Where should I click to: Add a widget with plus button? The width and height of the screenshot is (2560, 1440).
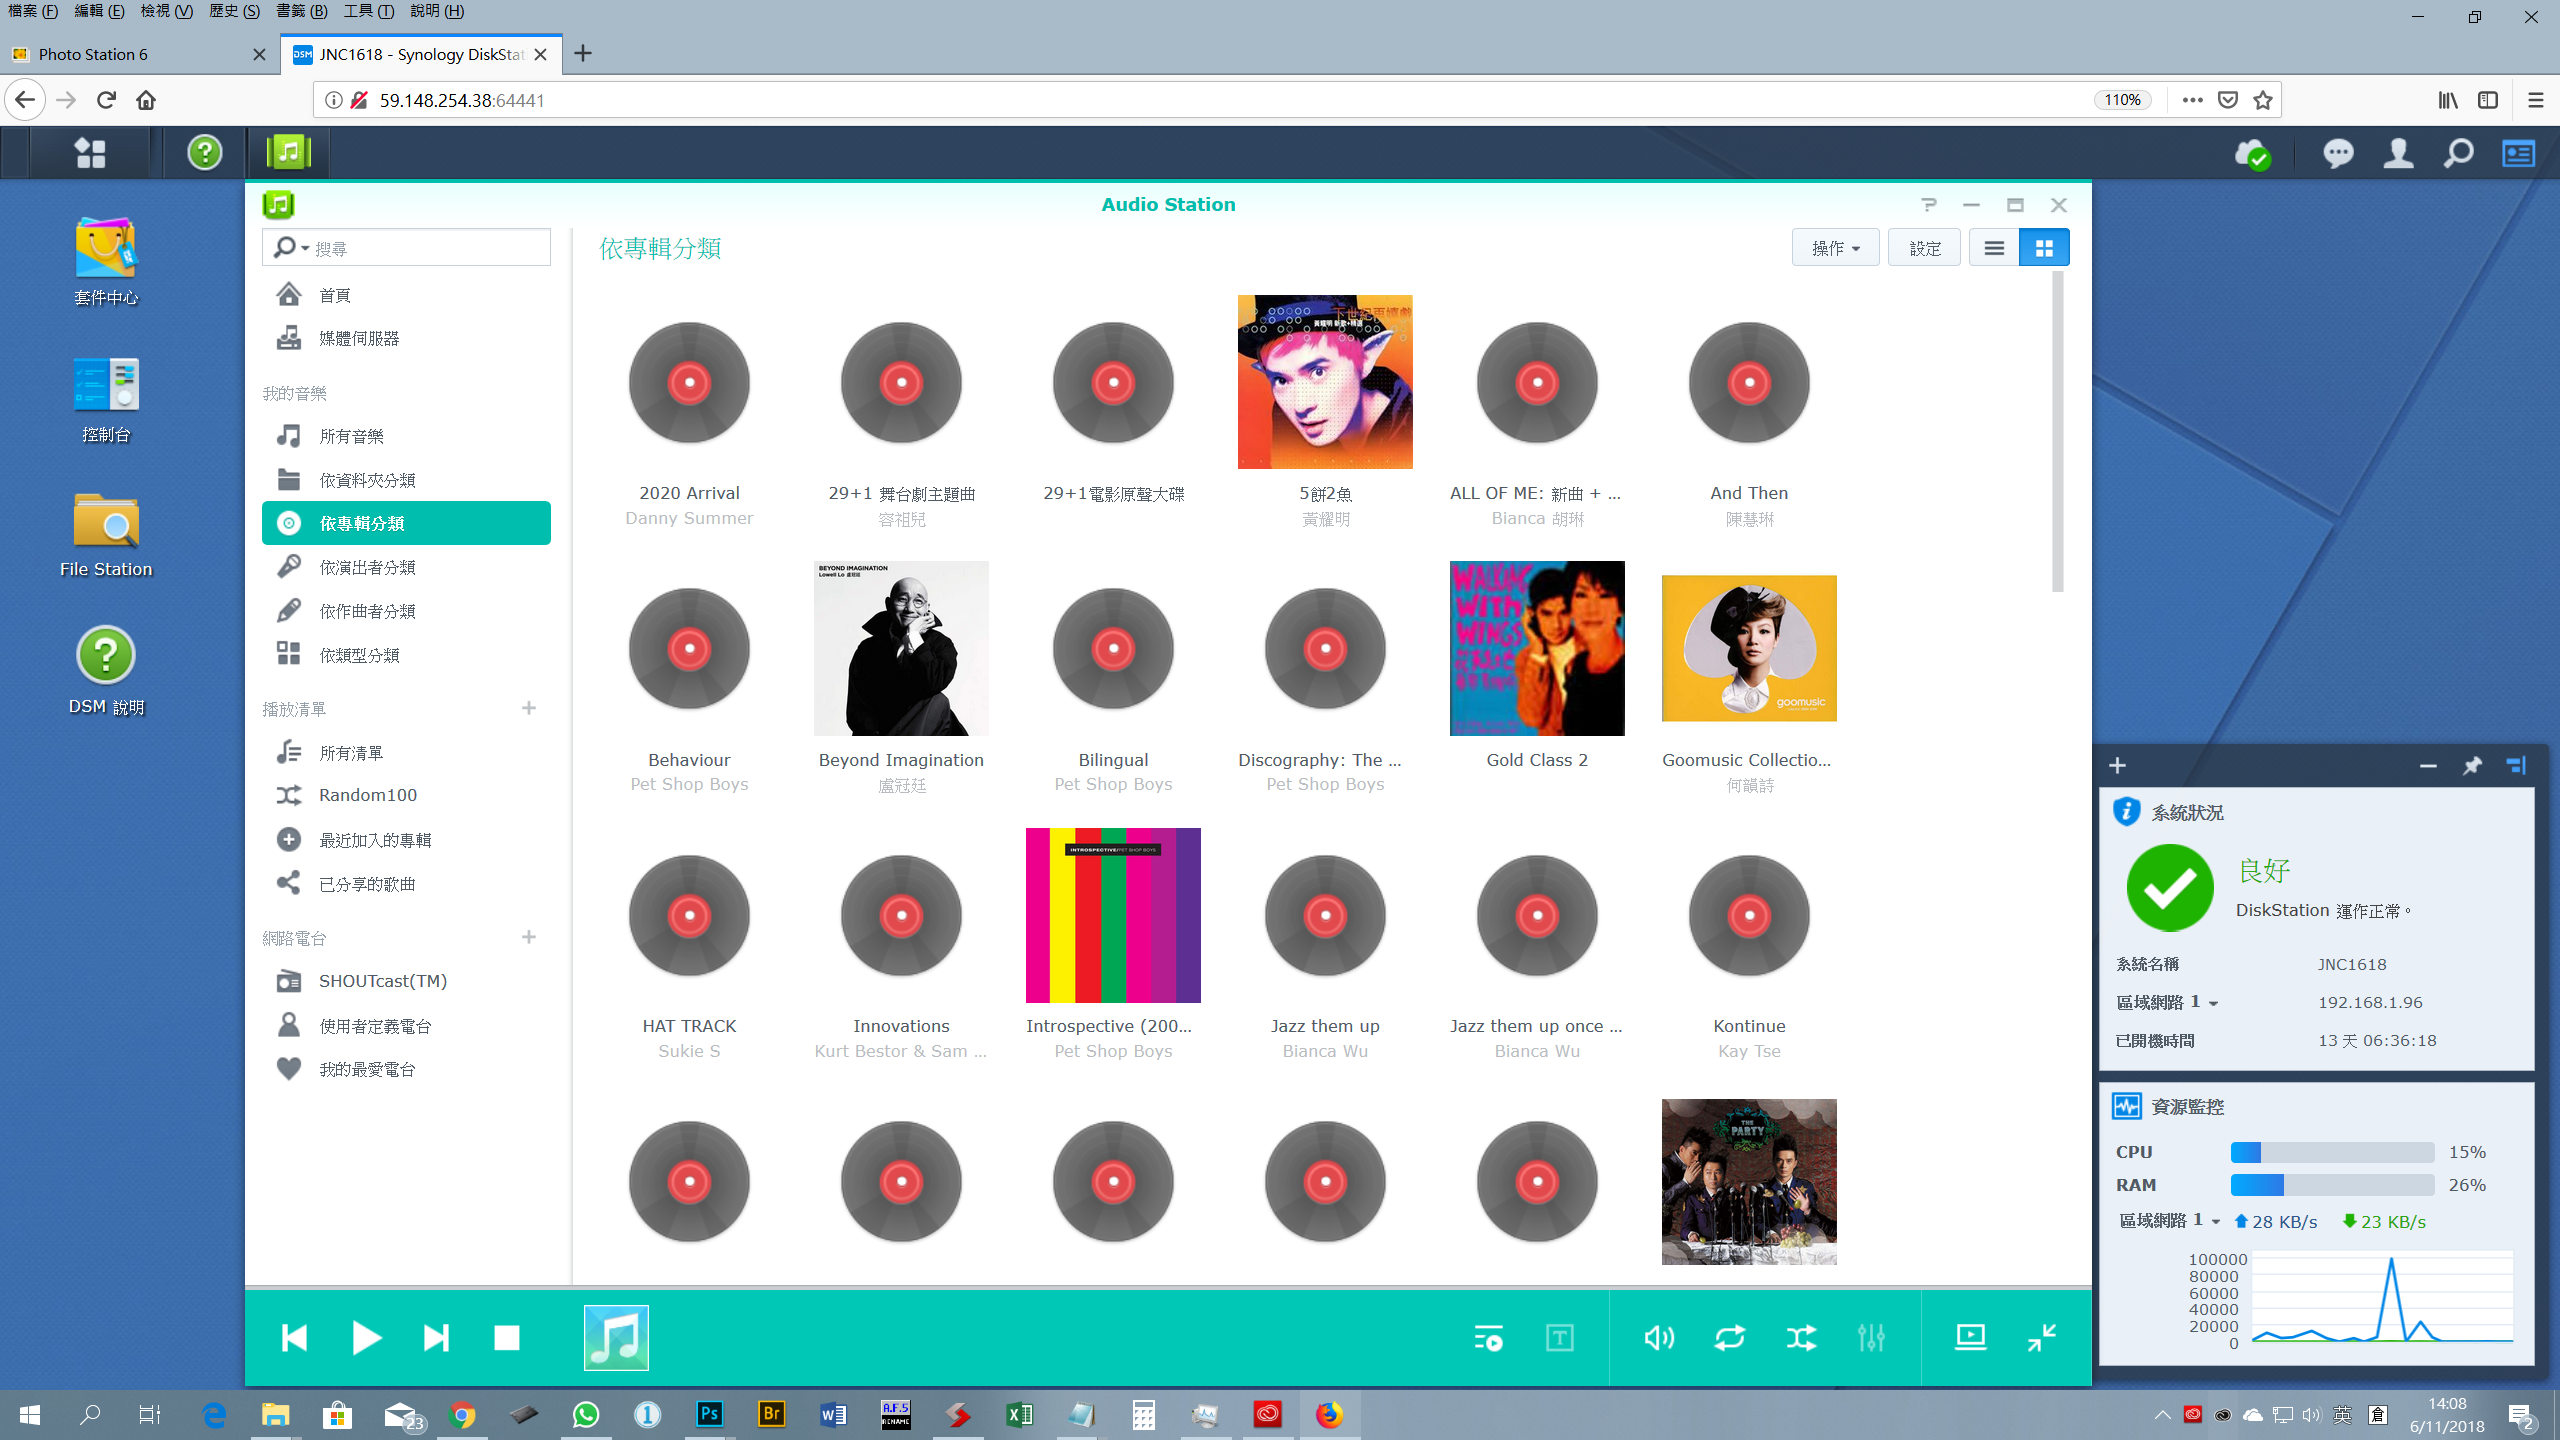pyautogui.click(x=2117, y=766)
